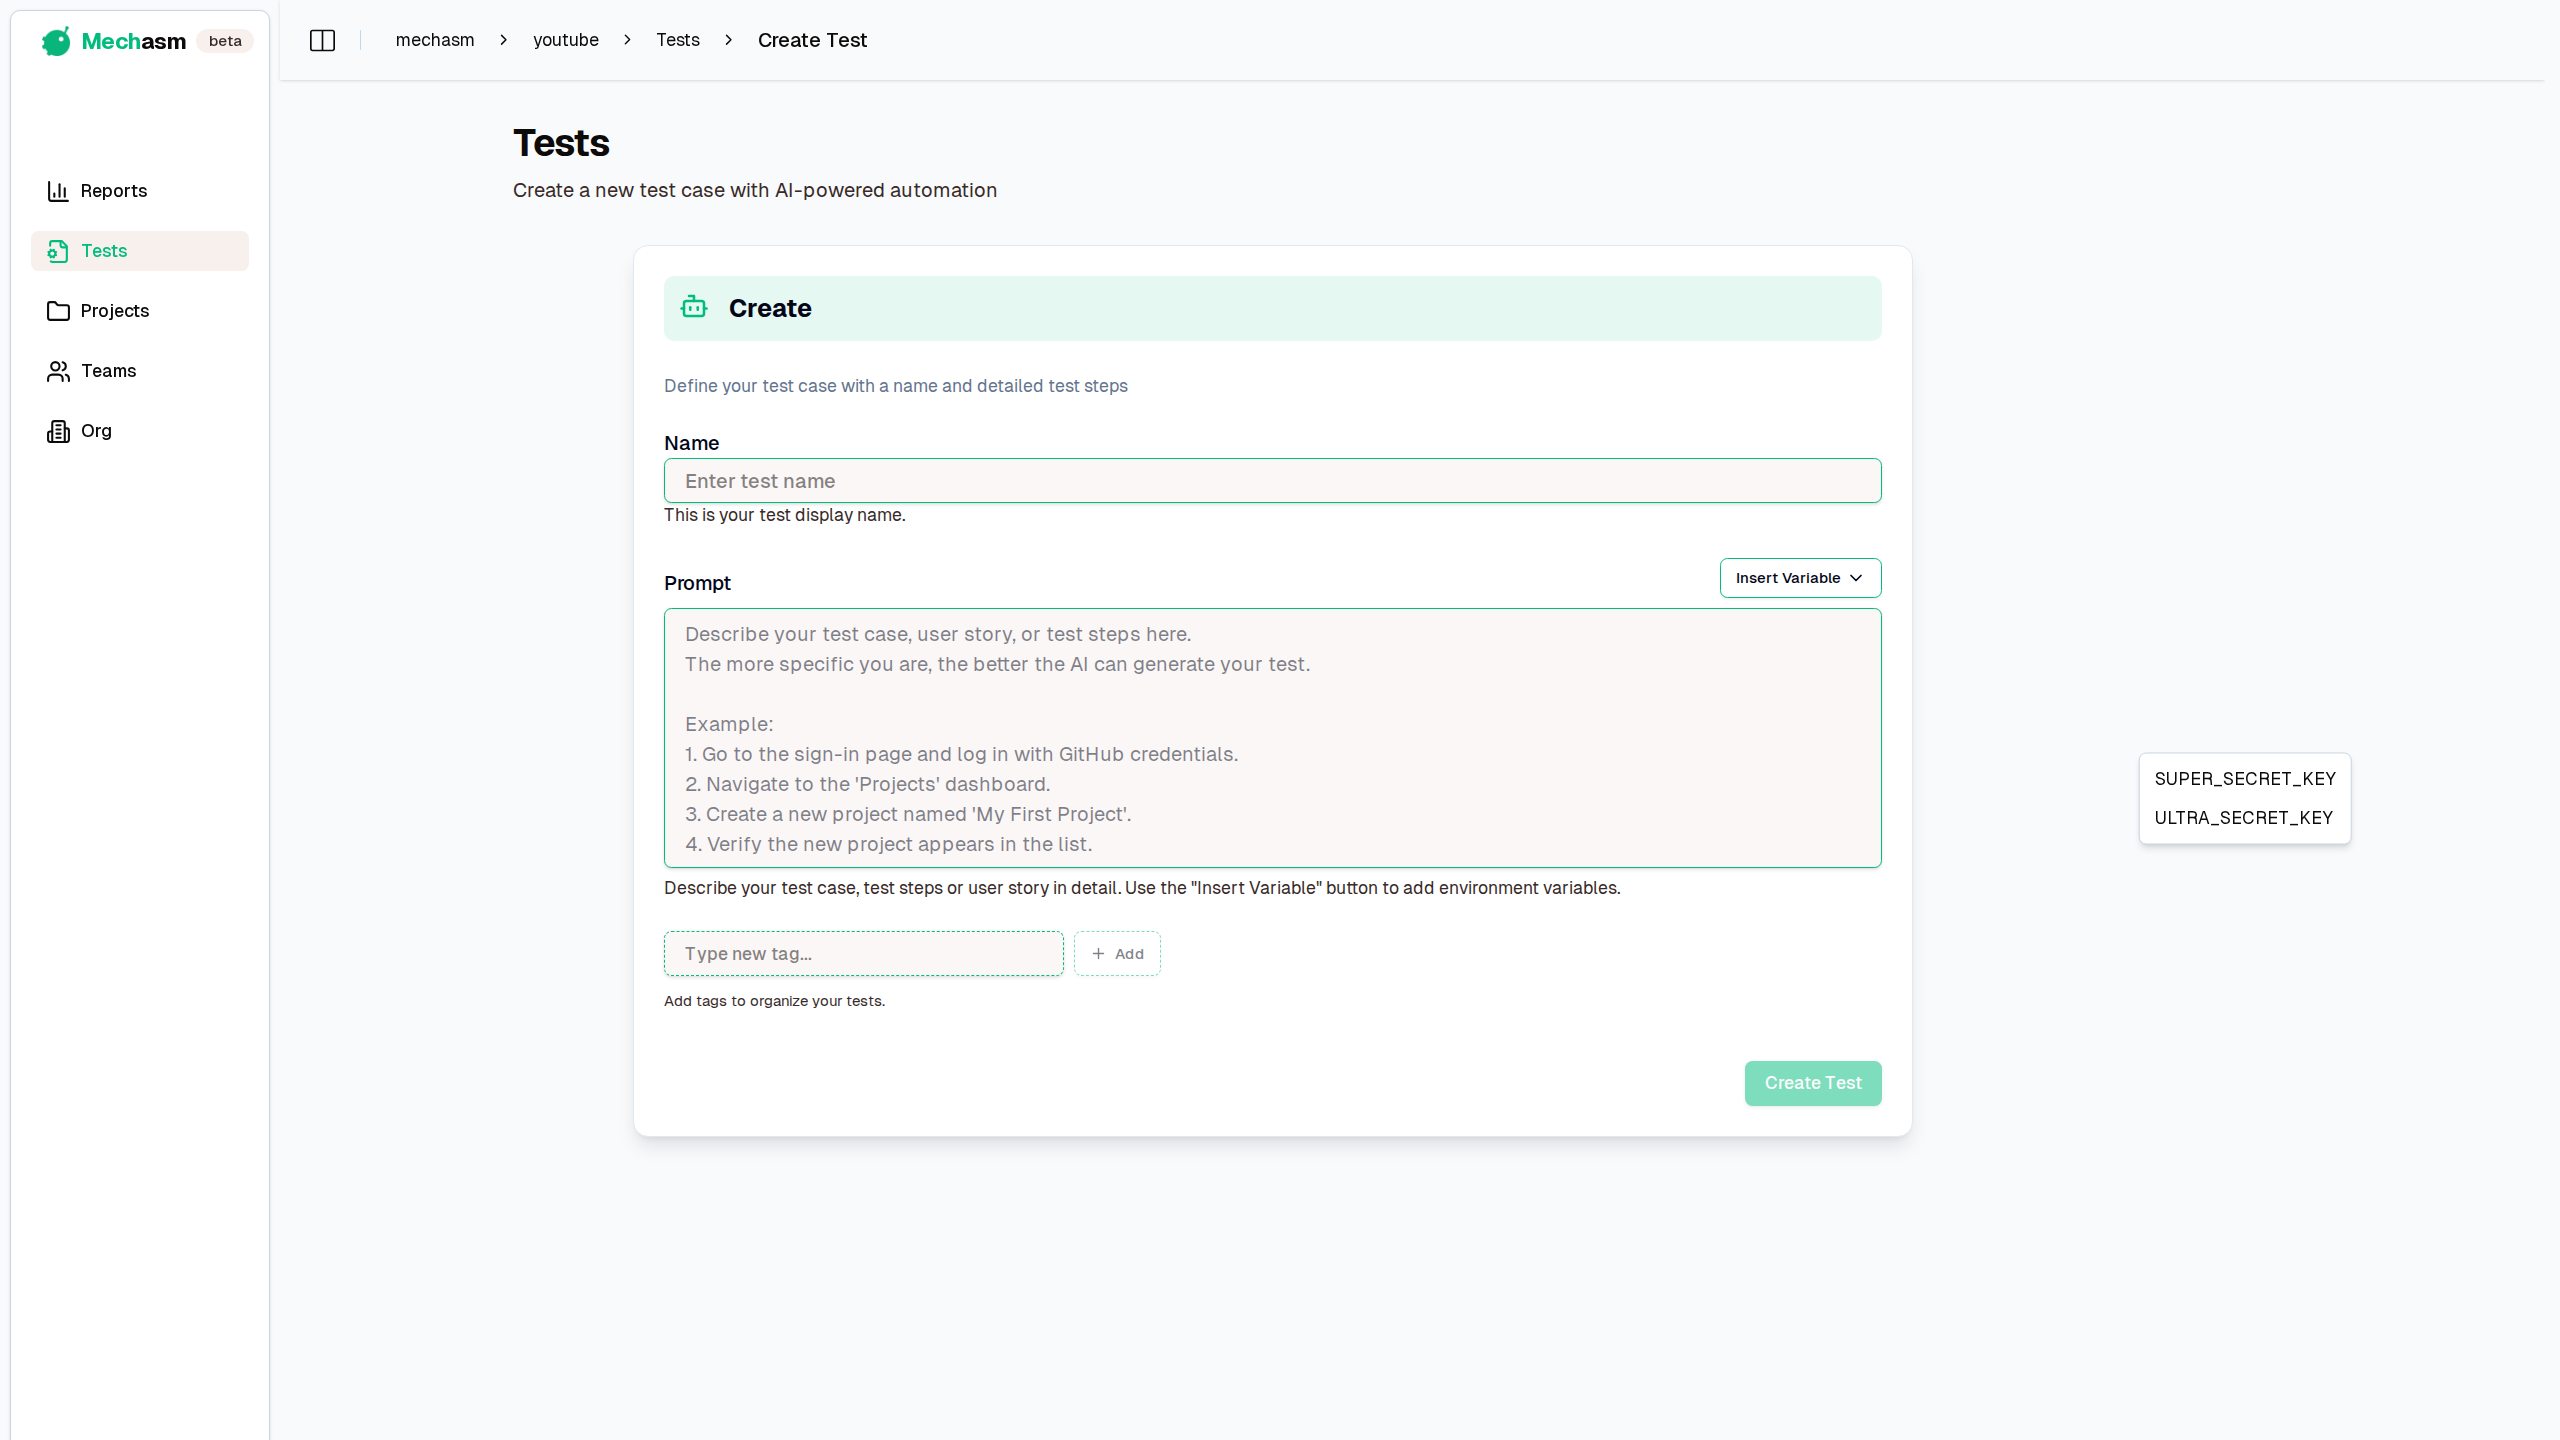The width and height of the screenshot is (2560, 1440).
Task: Focus the test Name input field
Action: (x=1272, y=481)
